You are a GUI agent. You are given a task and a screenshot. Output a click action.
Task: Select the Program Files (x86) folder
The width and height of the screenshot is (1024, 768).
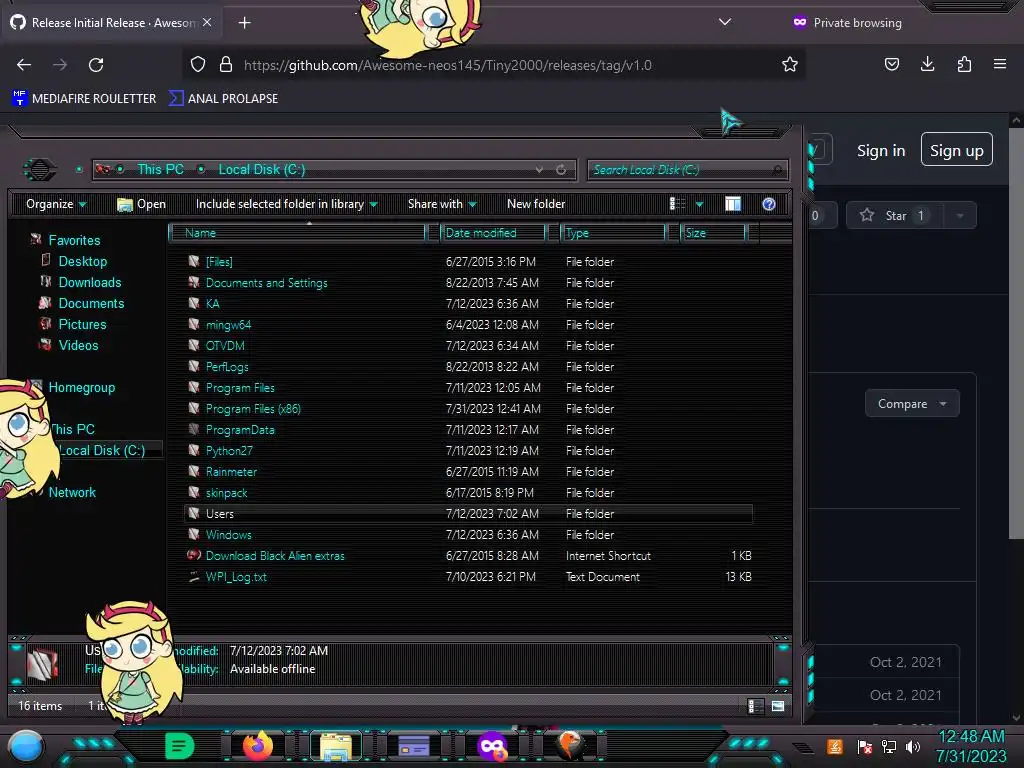(x=253, y=409)
